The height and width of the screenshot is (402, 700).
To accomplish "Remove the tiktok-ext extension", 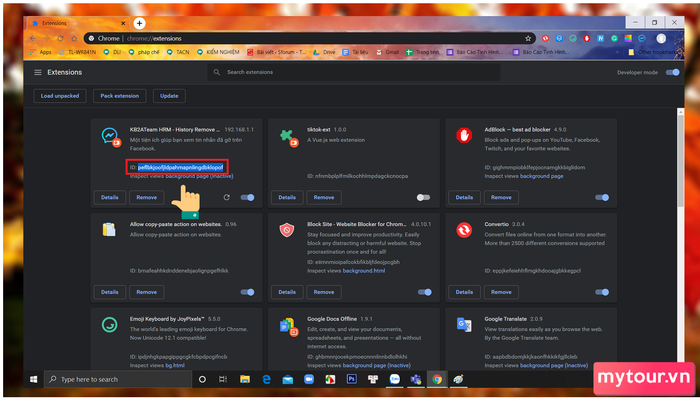I will pos(324,197).
